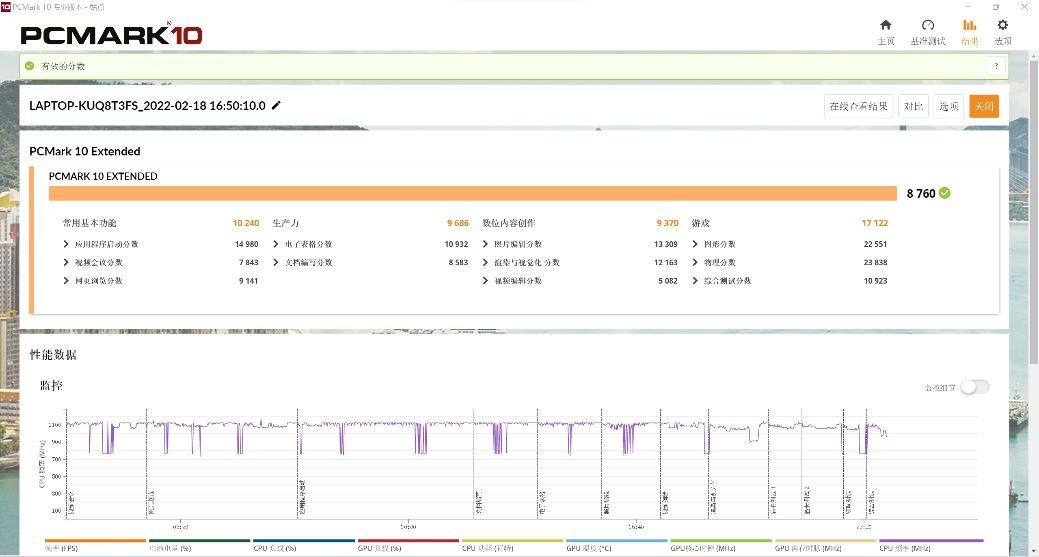Toggle the 监控细节 switch

pyautogui.click(x=975, y=387)
